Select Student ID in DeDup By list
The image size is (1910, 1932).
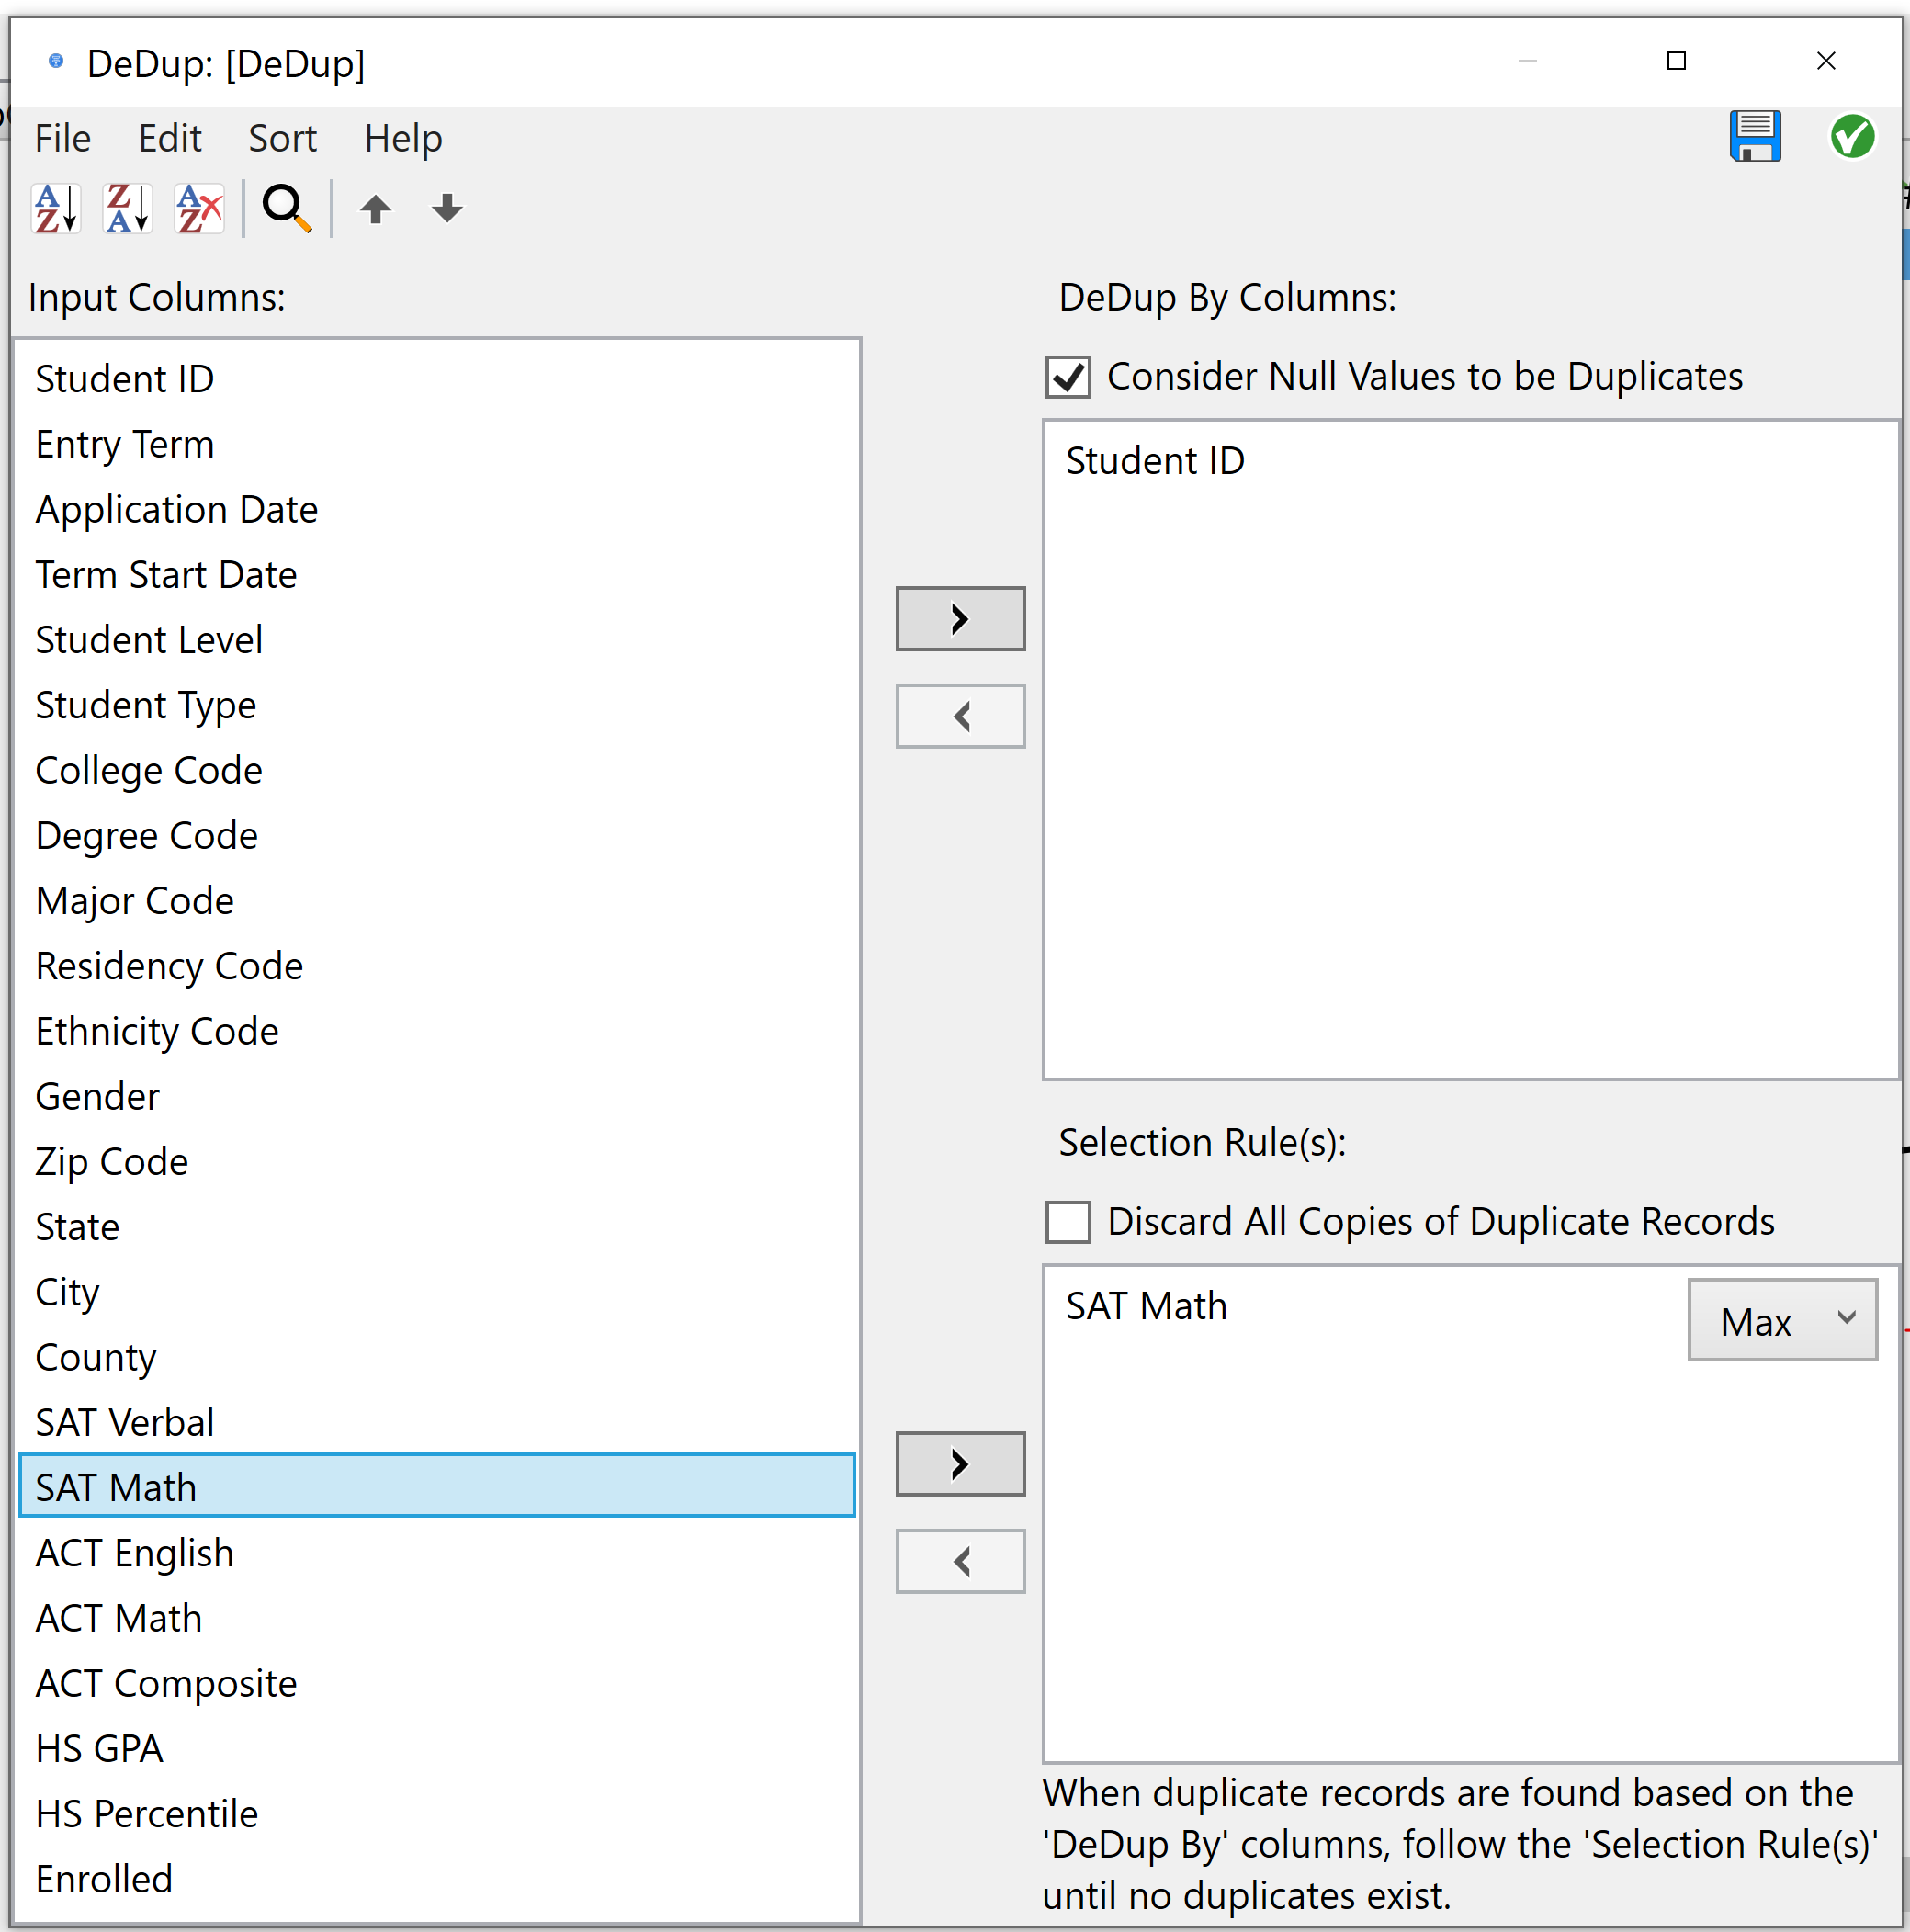1155,461
